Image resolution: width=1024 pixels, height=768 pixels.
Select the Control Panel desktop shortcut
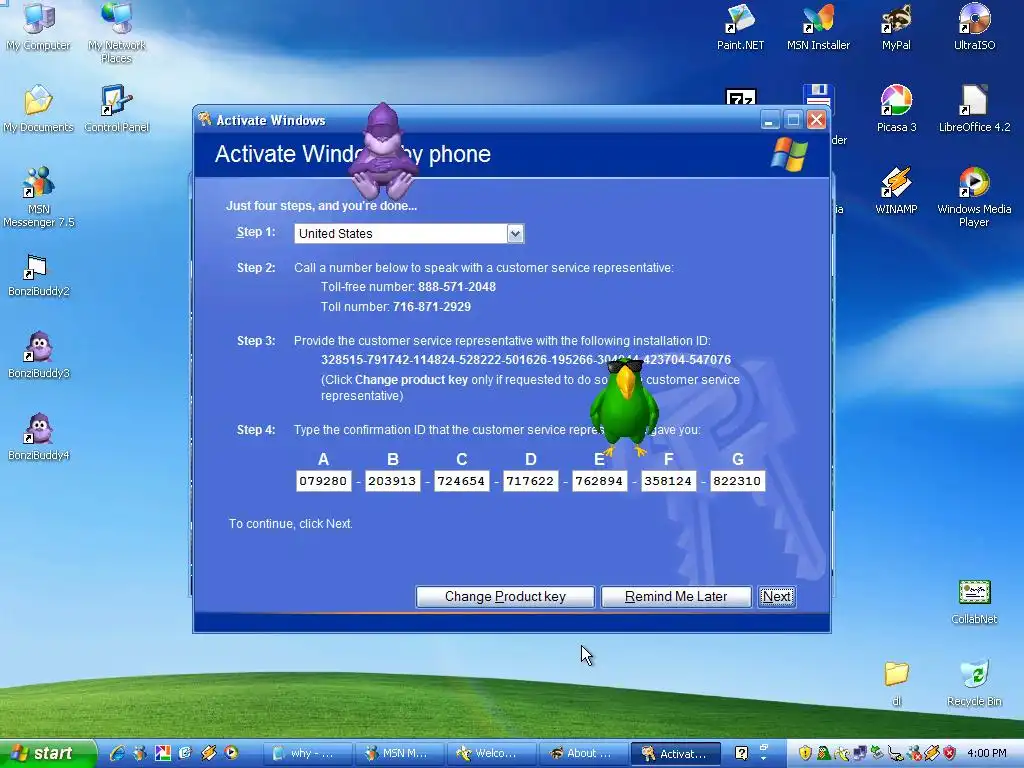pyautogui.click(x=117, y=109)
